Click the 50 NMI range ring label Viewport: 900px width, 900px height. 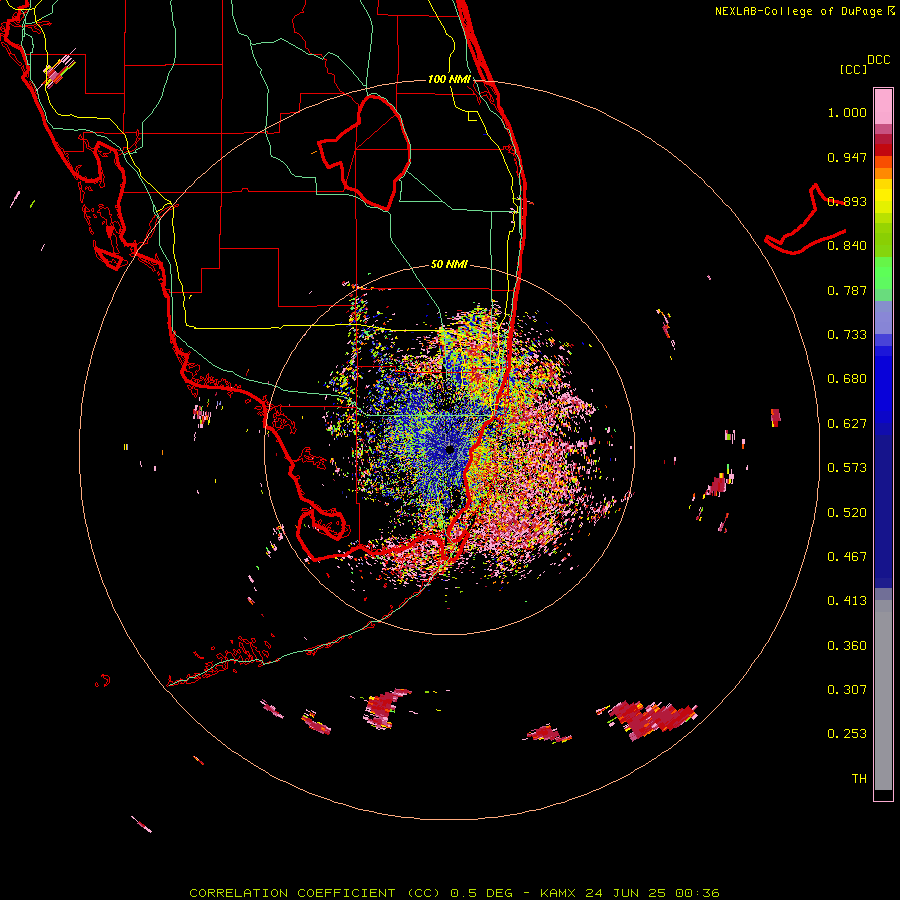coord(449,265)
